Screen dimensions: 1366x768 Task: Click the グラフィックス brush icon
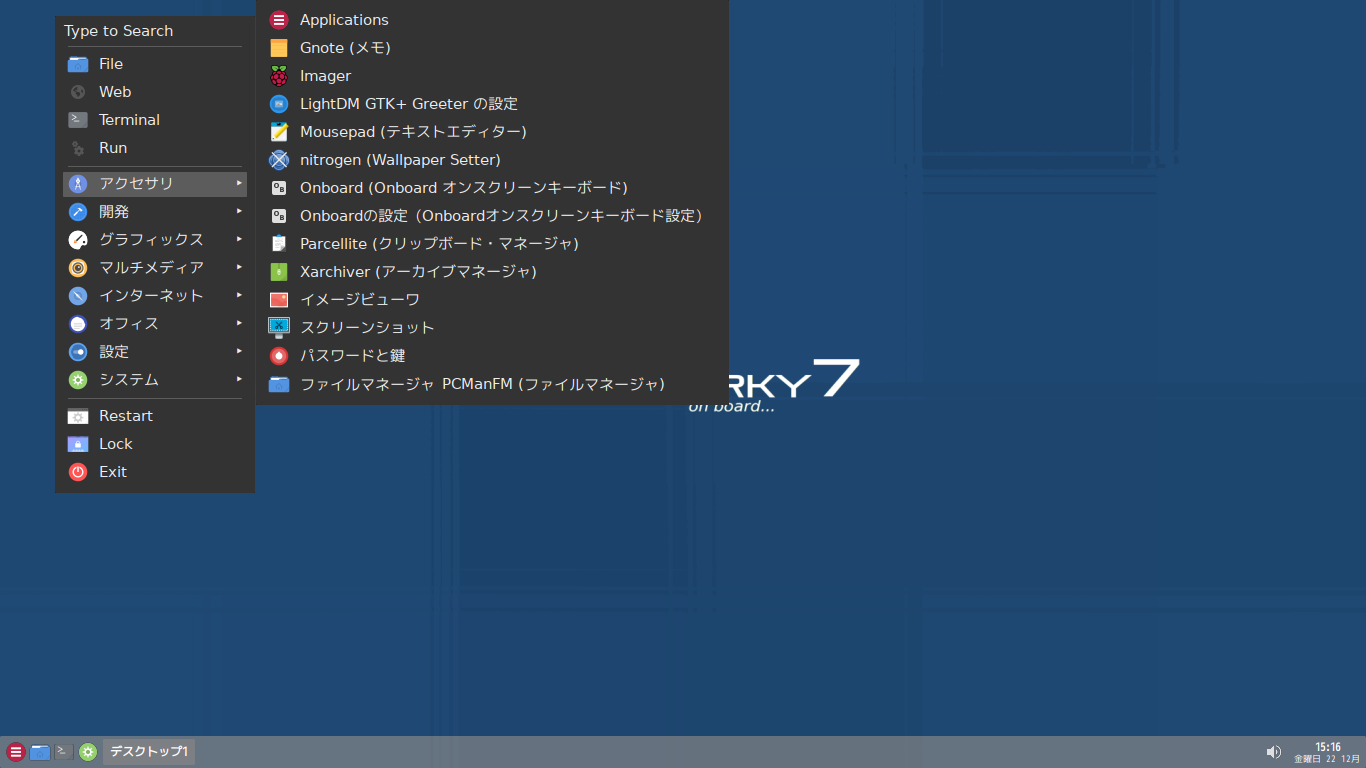78,240
